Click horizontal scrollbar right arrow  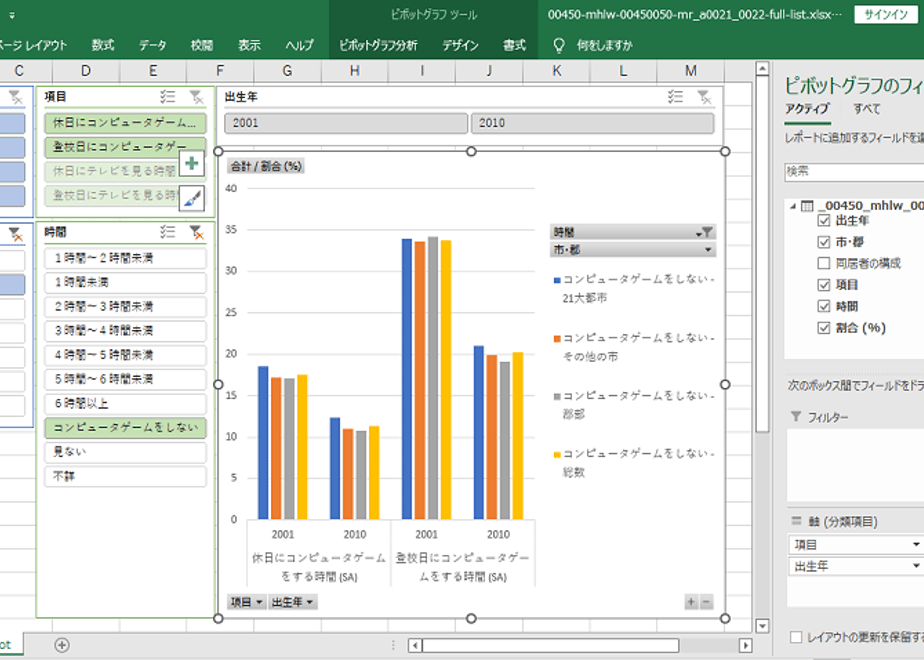tap(745, 645)
